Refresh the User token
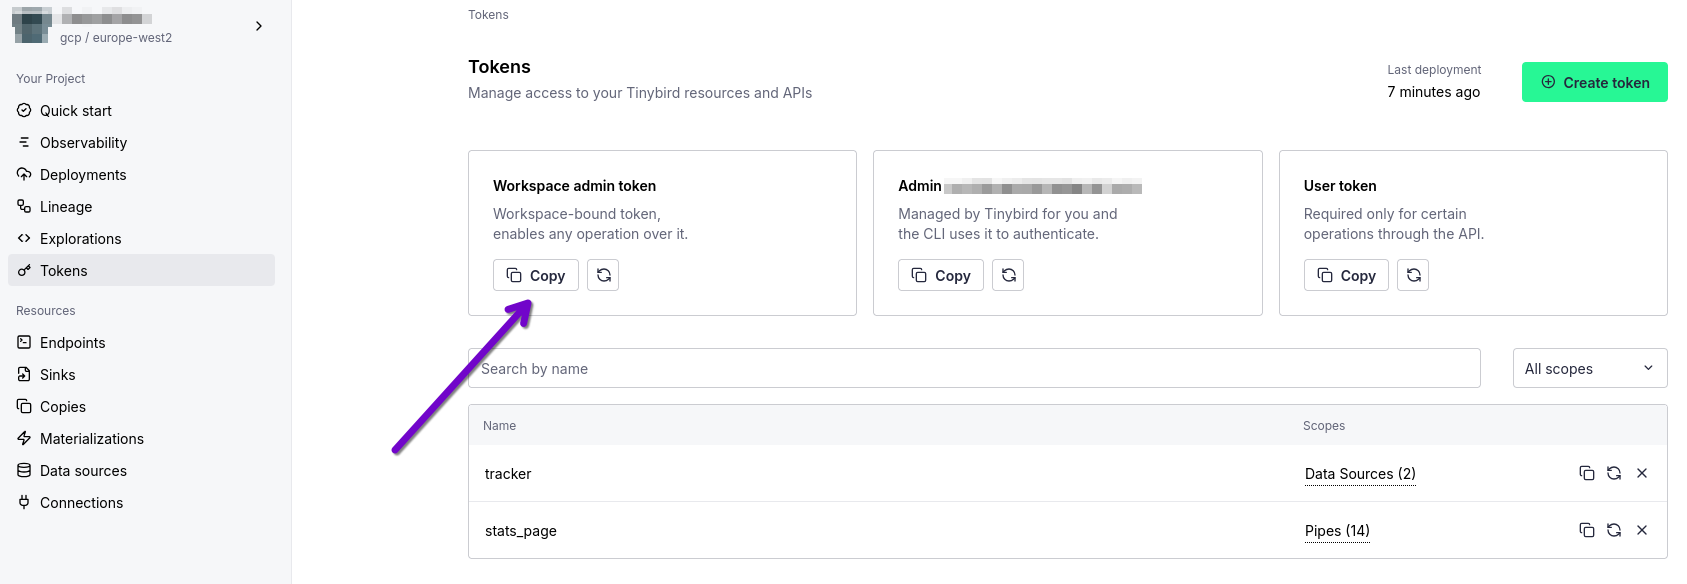 tap(1413, 275)
